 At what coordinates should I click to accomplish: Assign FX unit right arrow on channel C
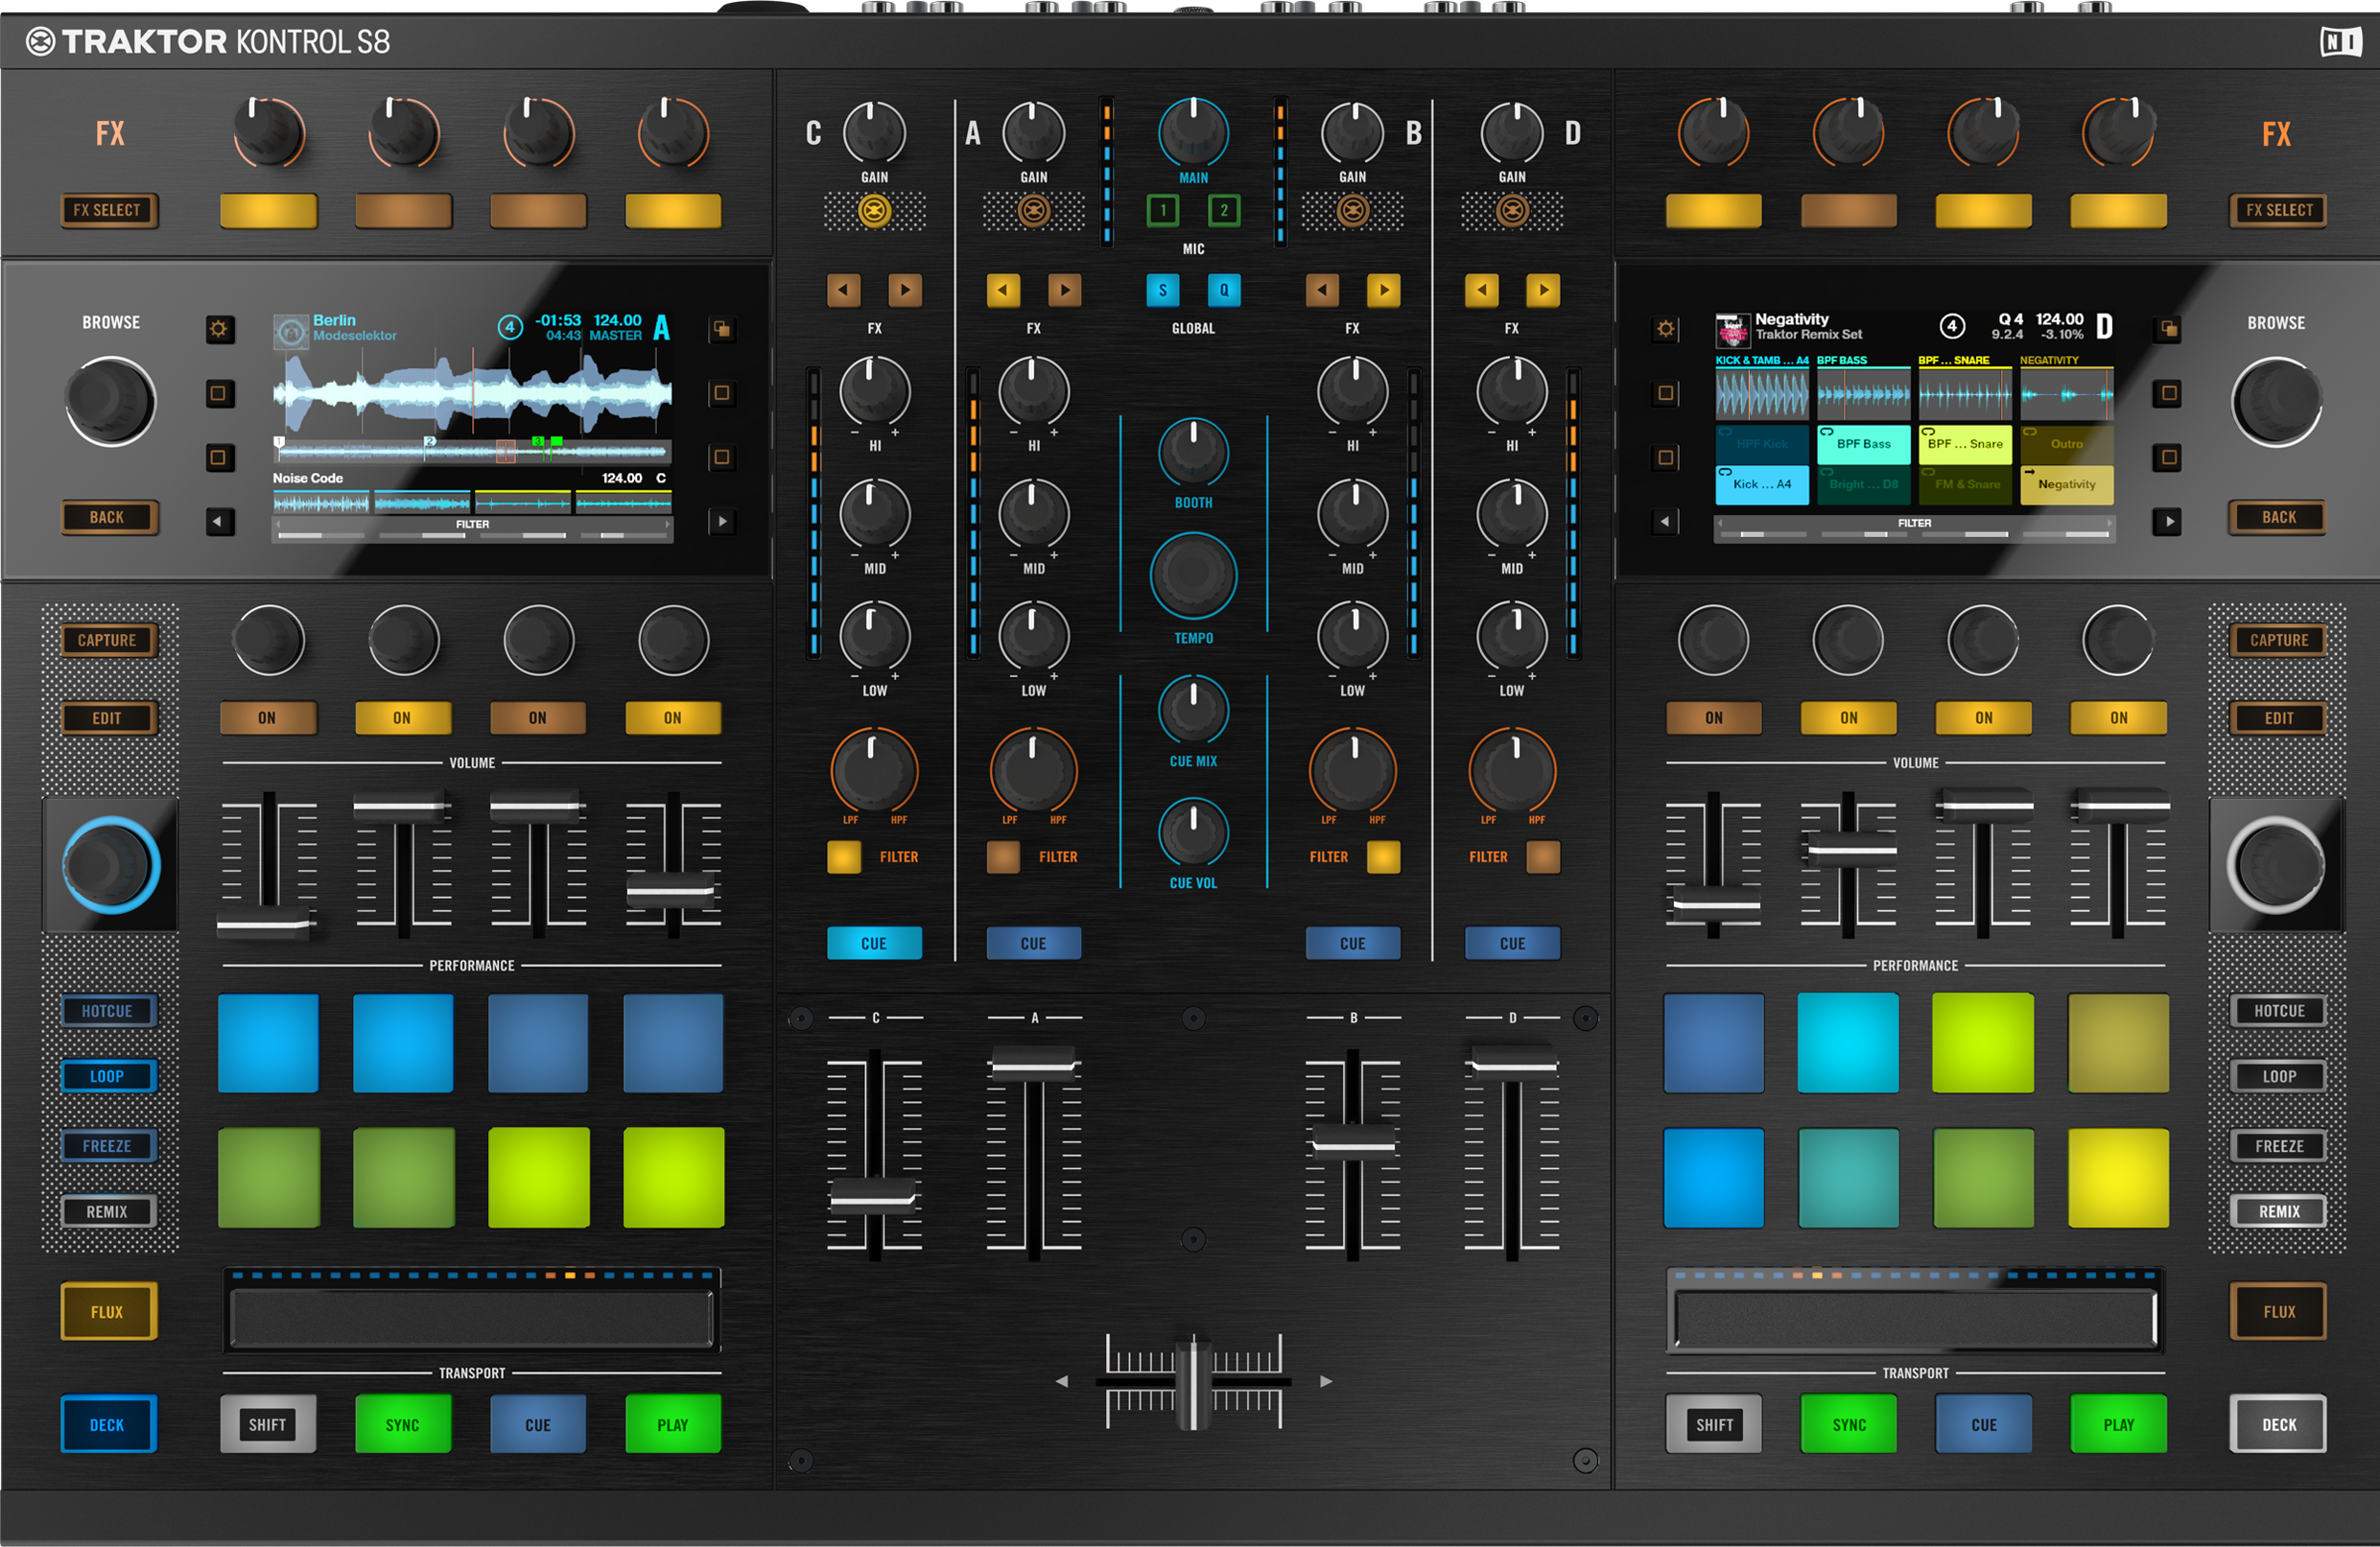tap(905, 291)
